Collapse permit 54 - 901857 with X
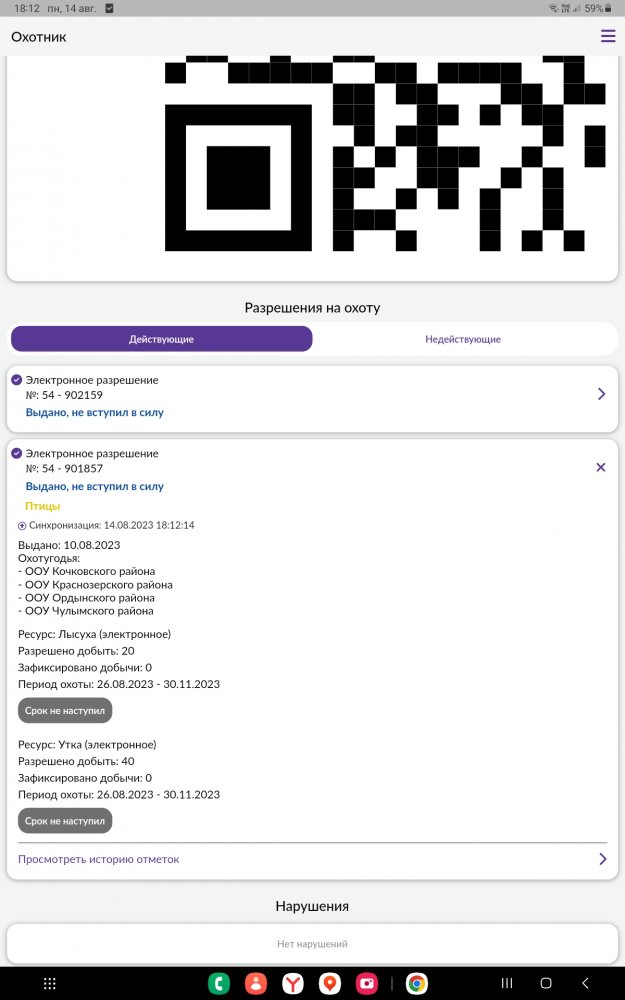Screen dimensions: 625x1000 [x=601, y=467]
